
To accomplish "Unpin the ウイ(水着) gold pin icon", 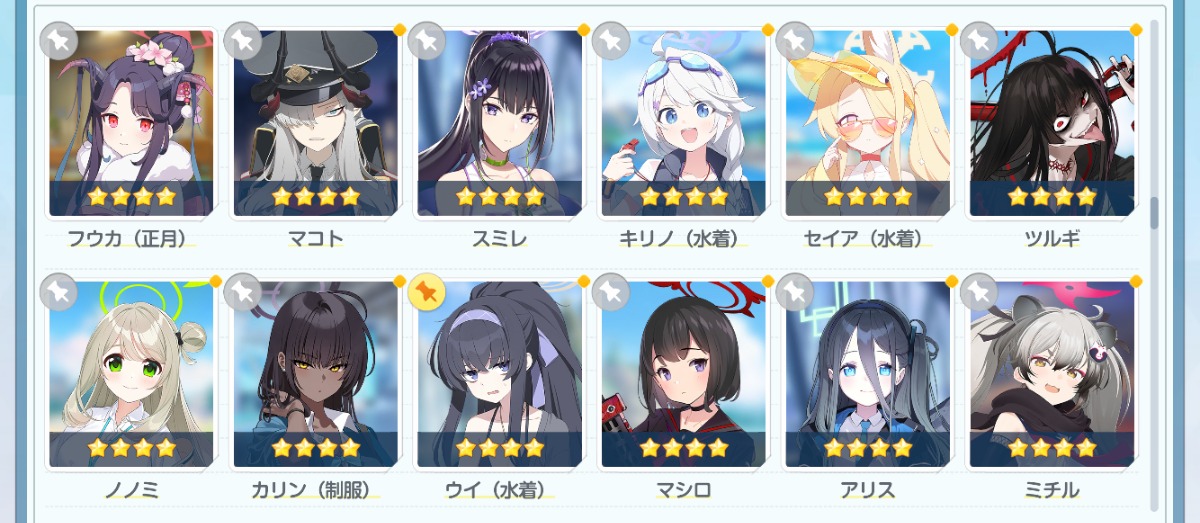I will 427,293.
